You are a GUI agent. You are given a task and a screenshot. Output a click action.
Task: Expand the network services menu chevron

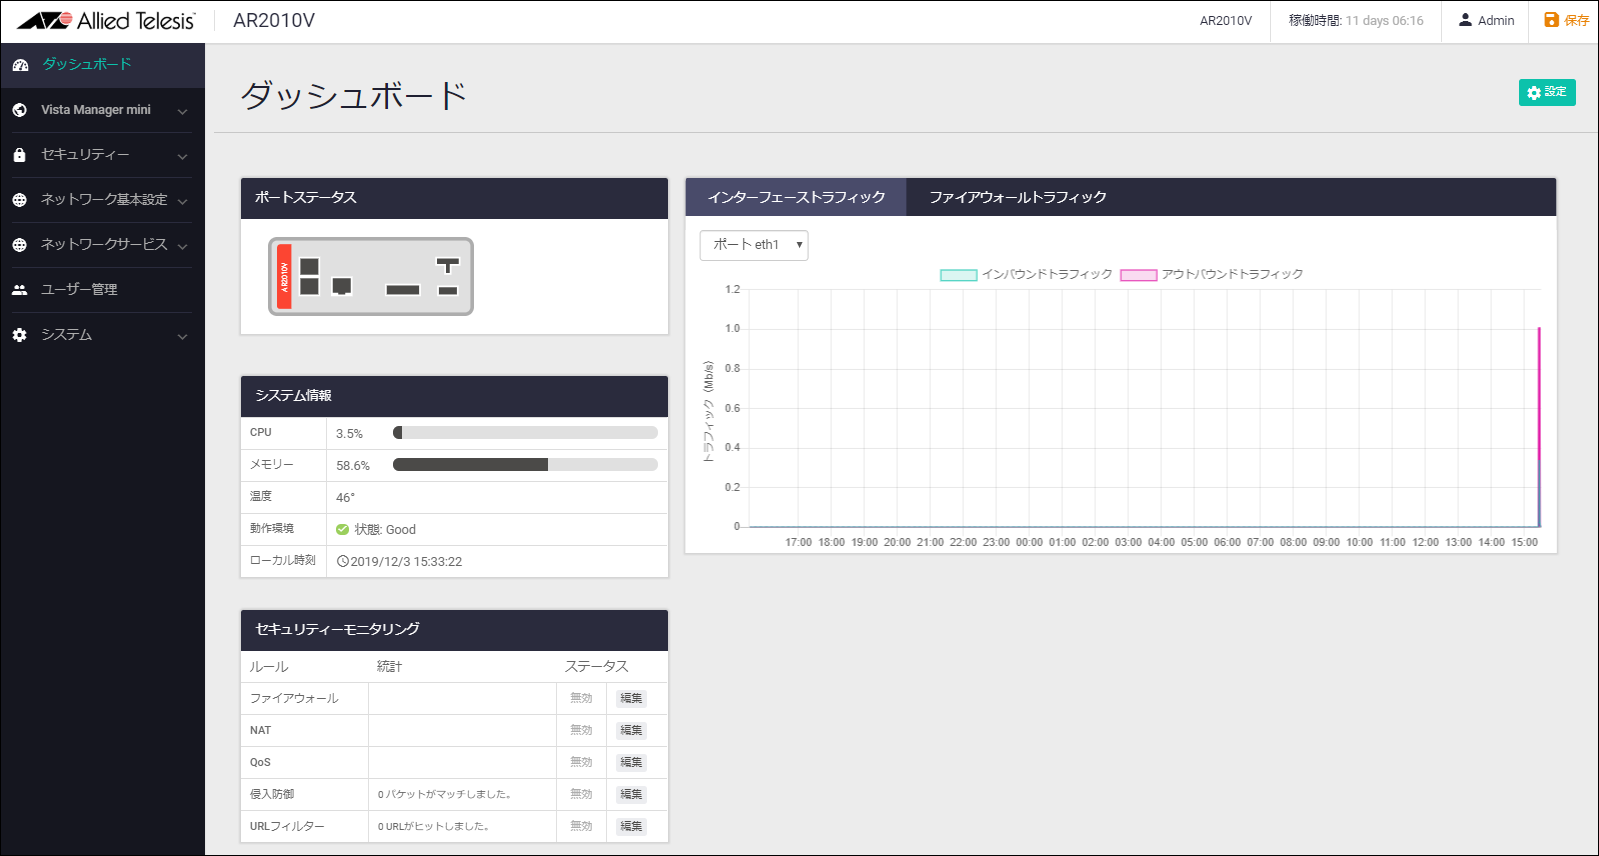182,246
